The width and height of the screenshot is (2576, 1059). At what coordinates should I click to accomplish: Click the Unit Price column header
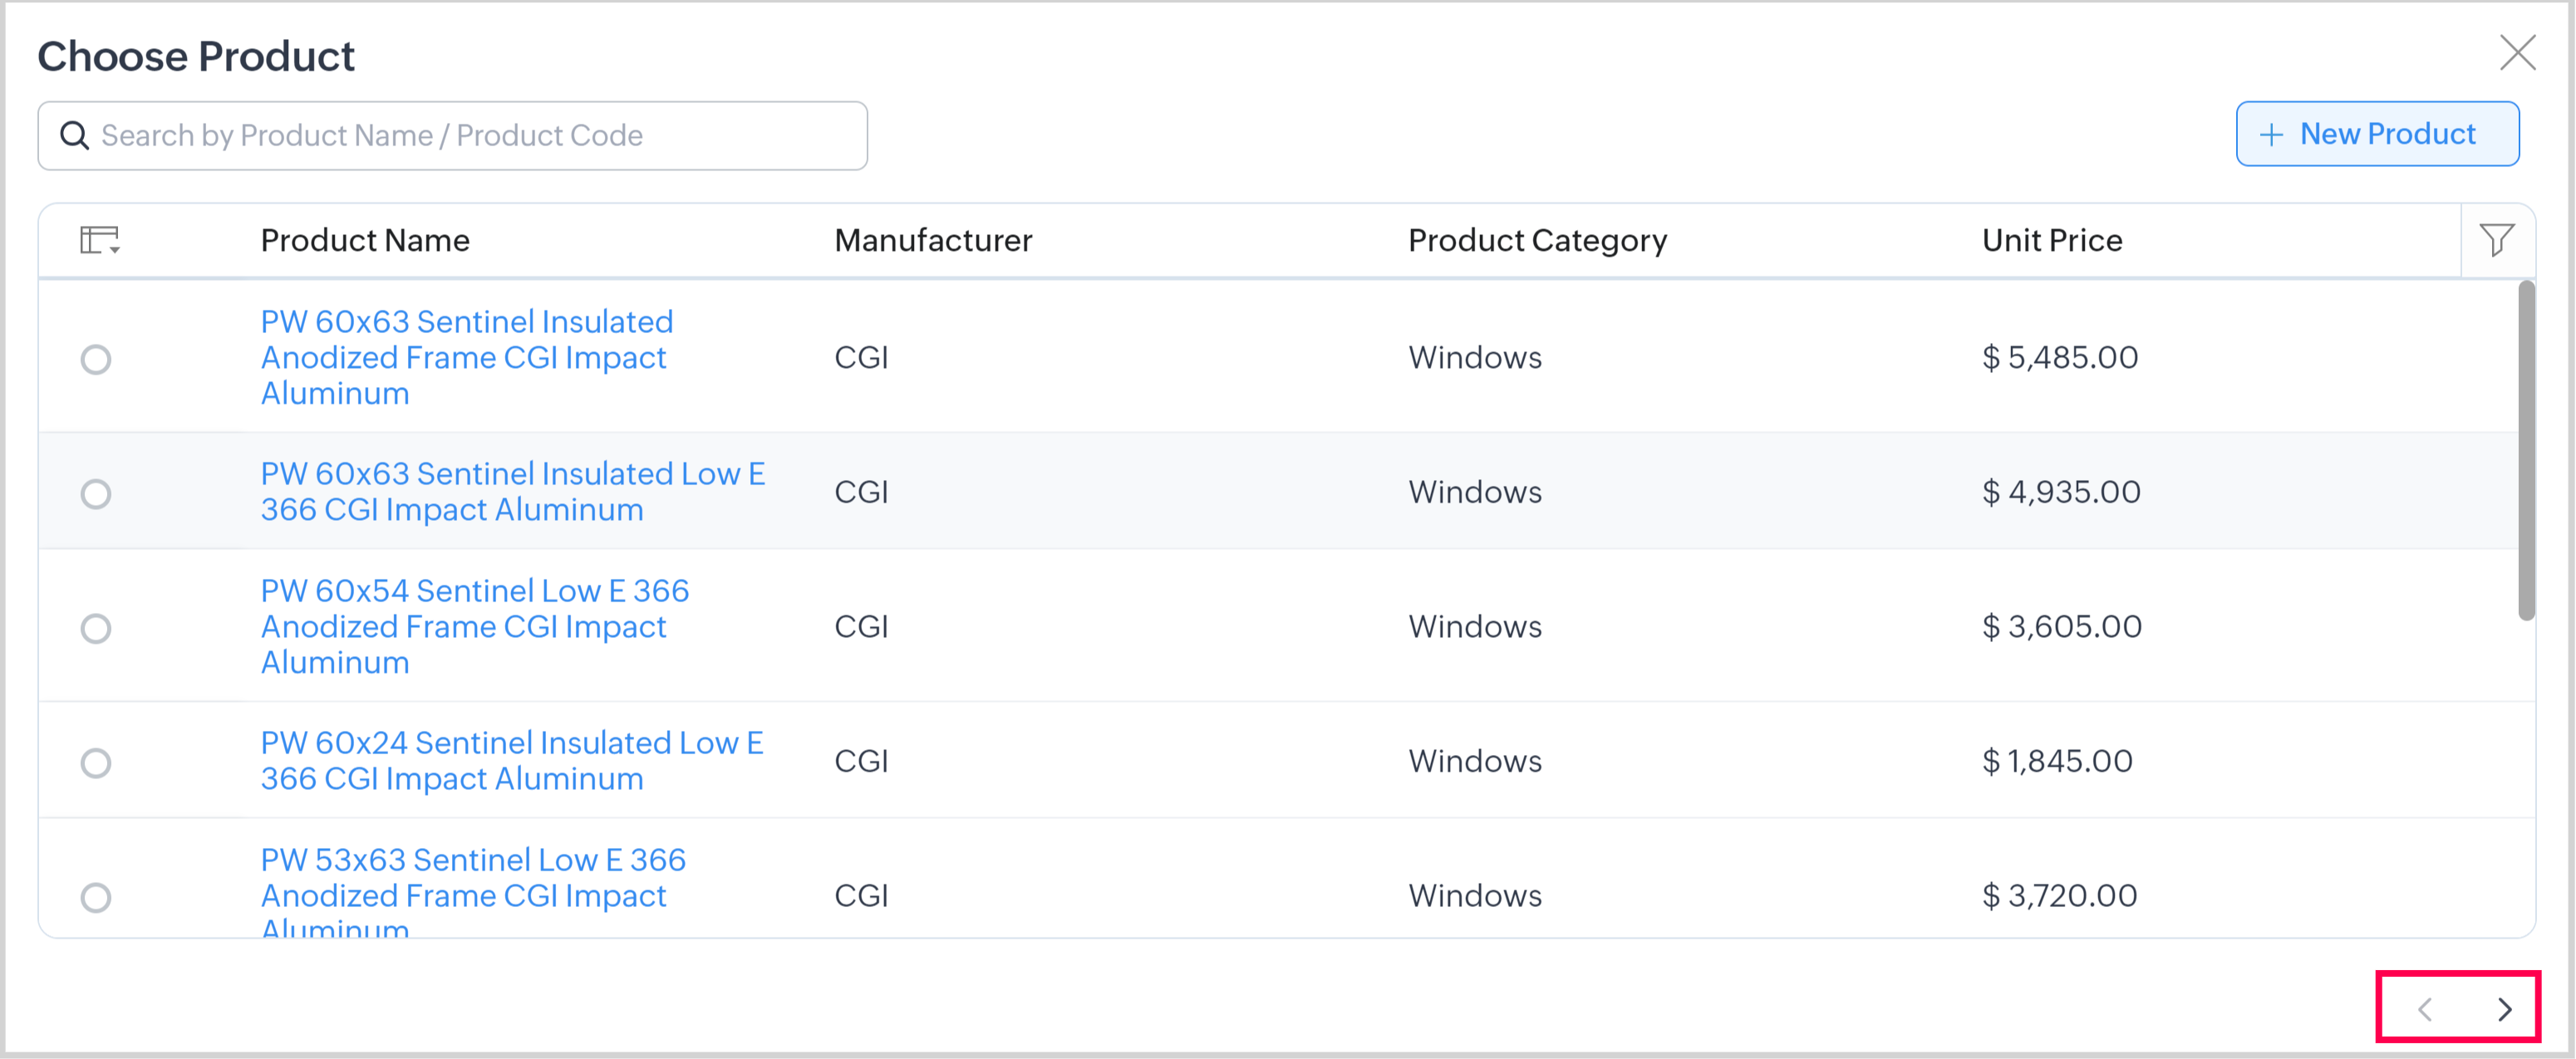click(2051, 240)
